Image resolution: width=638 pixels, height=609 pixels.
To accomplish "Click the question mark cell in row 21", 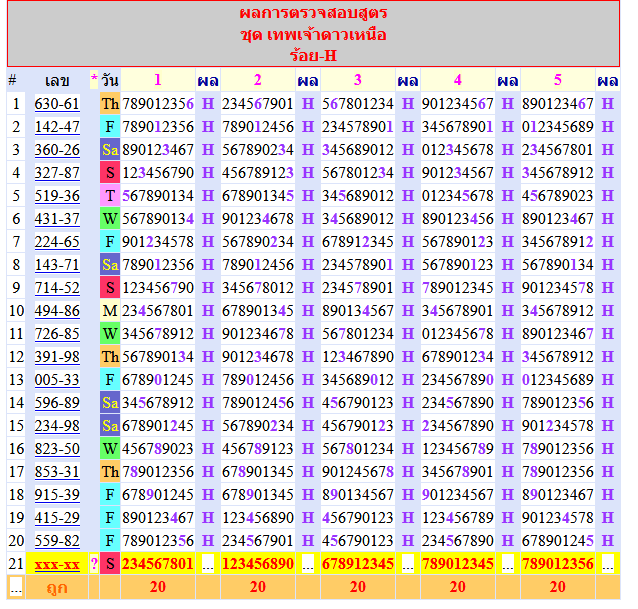I will tap(94, 565).
